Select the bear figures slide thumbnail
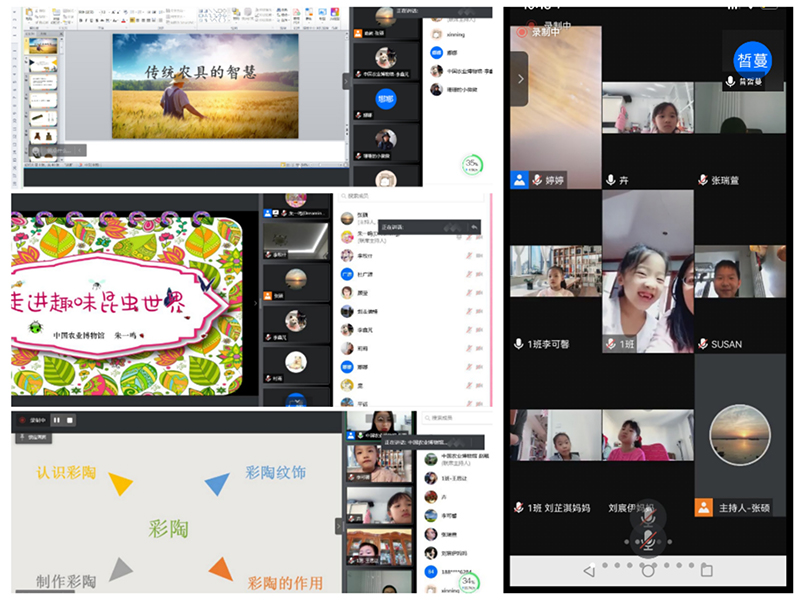Viewport: 800px width, 600px height. (43, 136)
